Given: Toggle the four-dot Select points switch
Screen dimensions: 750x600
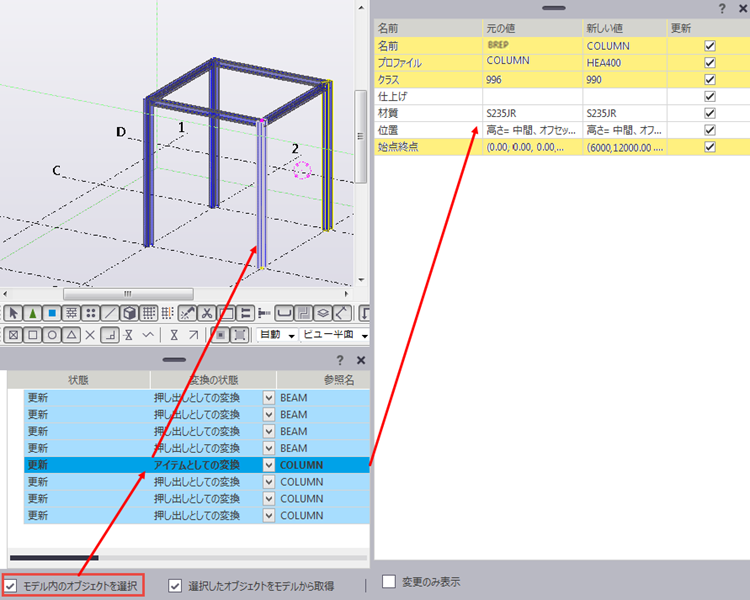Looking at the screenshot, I should point(91,313).
